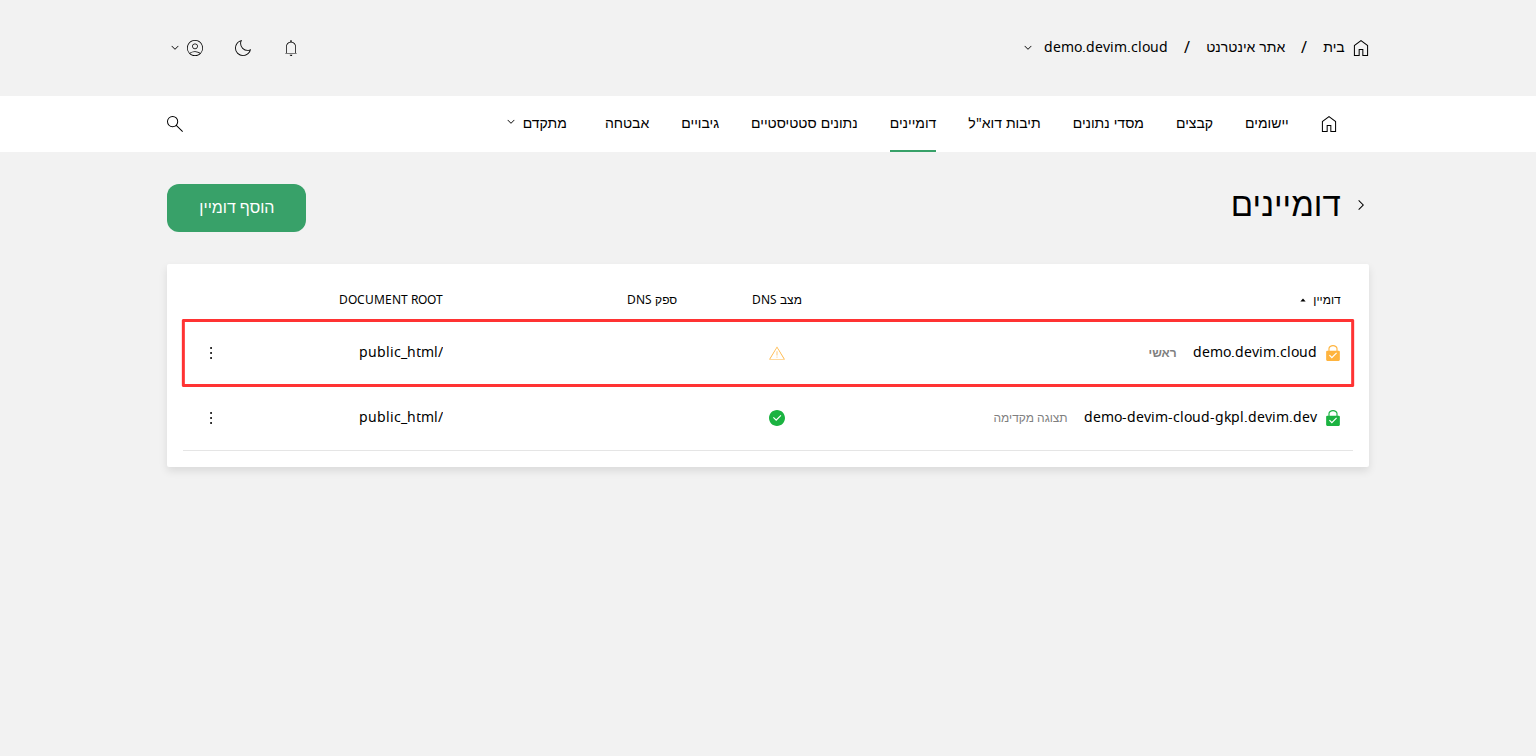
Task: Click /public_html in demo.devim.cloud row
Action: [401, 352]
